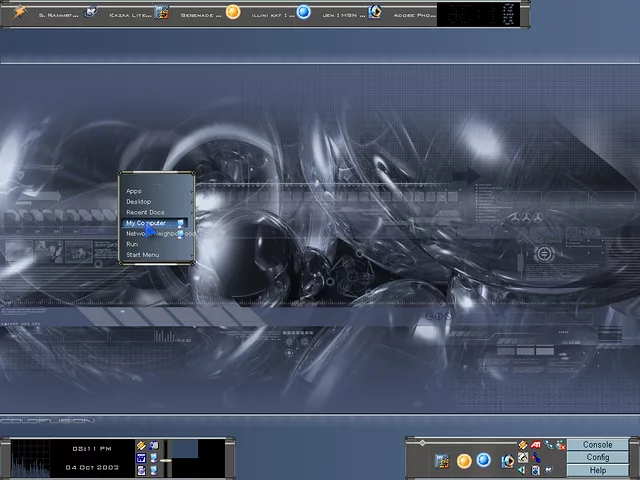Image resolution: width=640 pixels, height=480 pixels.
Task: Click the Winamp icon in bottom-right panel
Action: (x=442, y=461)
